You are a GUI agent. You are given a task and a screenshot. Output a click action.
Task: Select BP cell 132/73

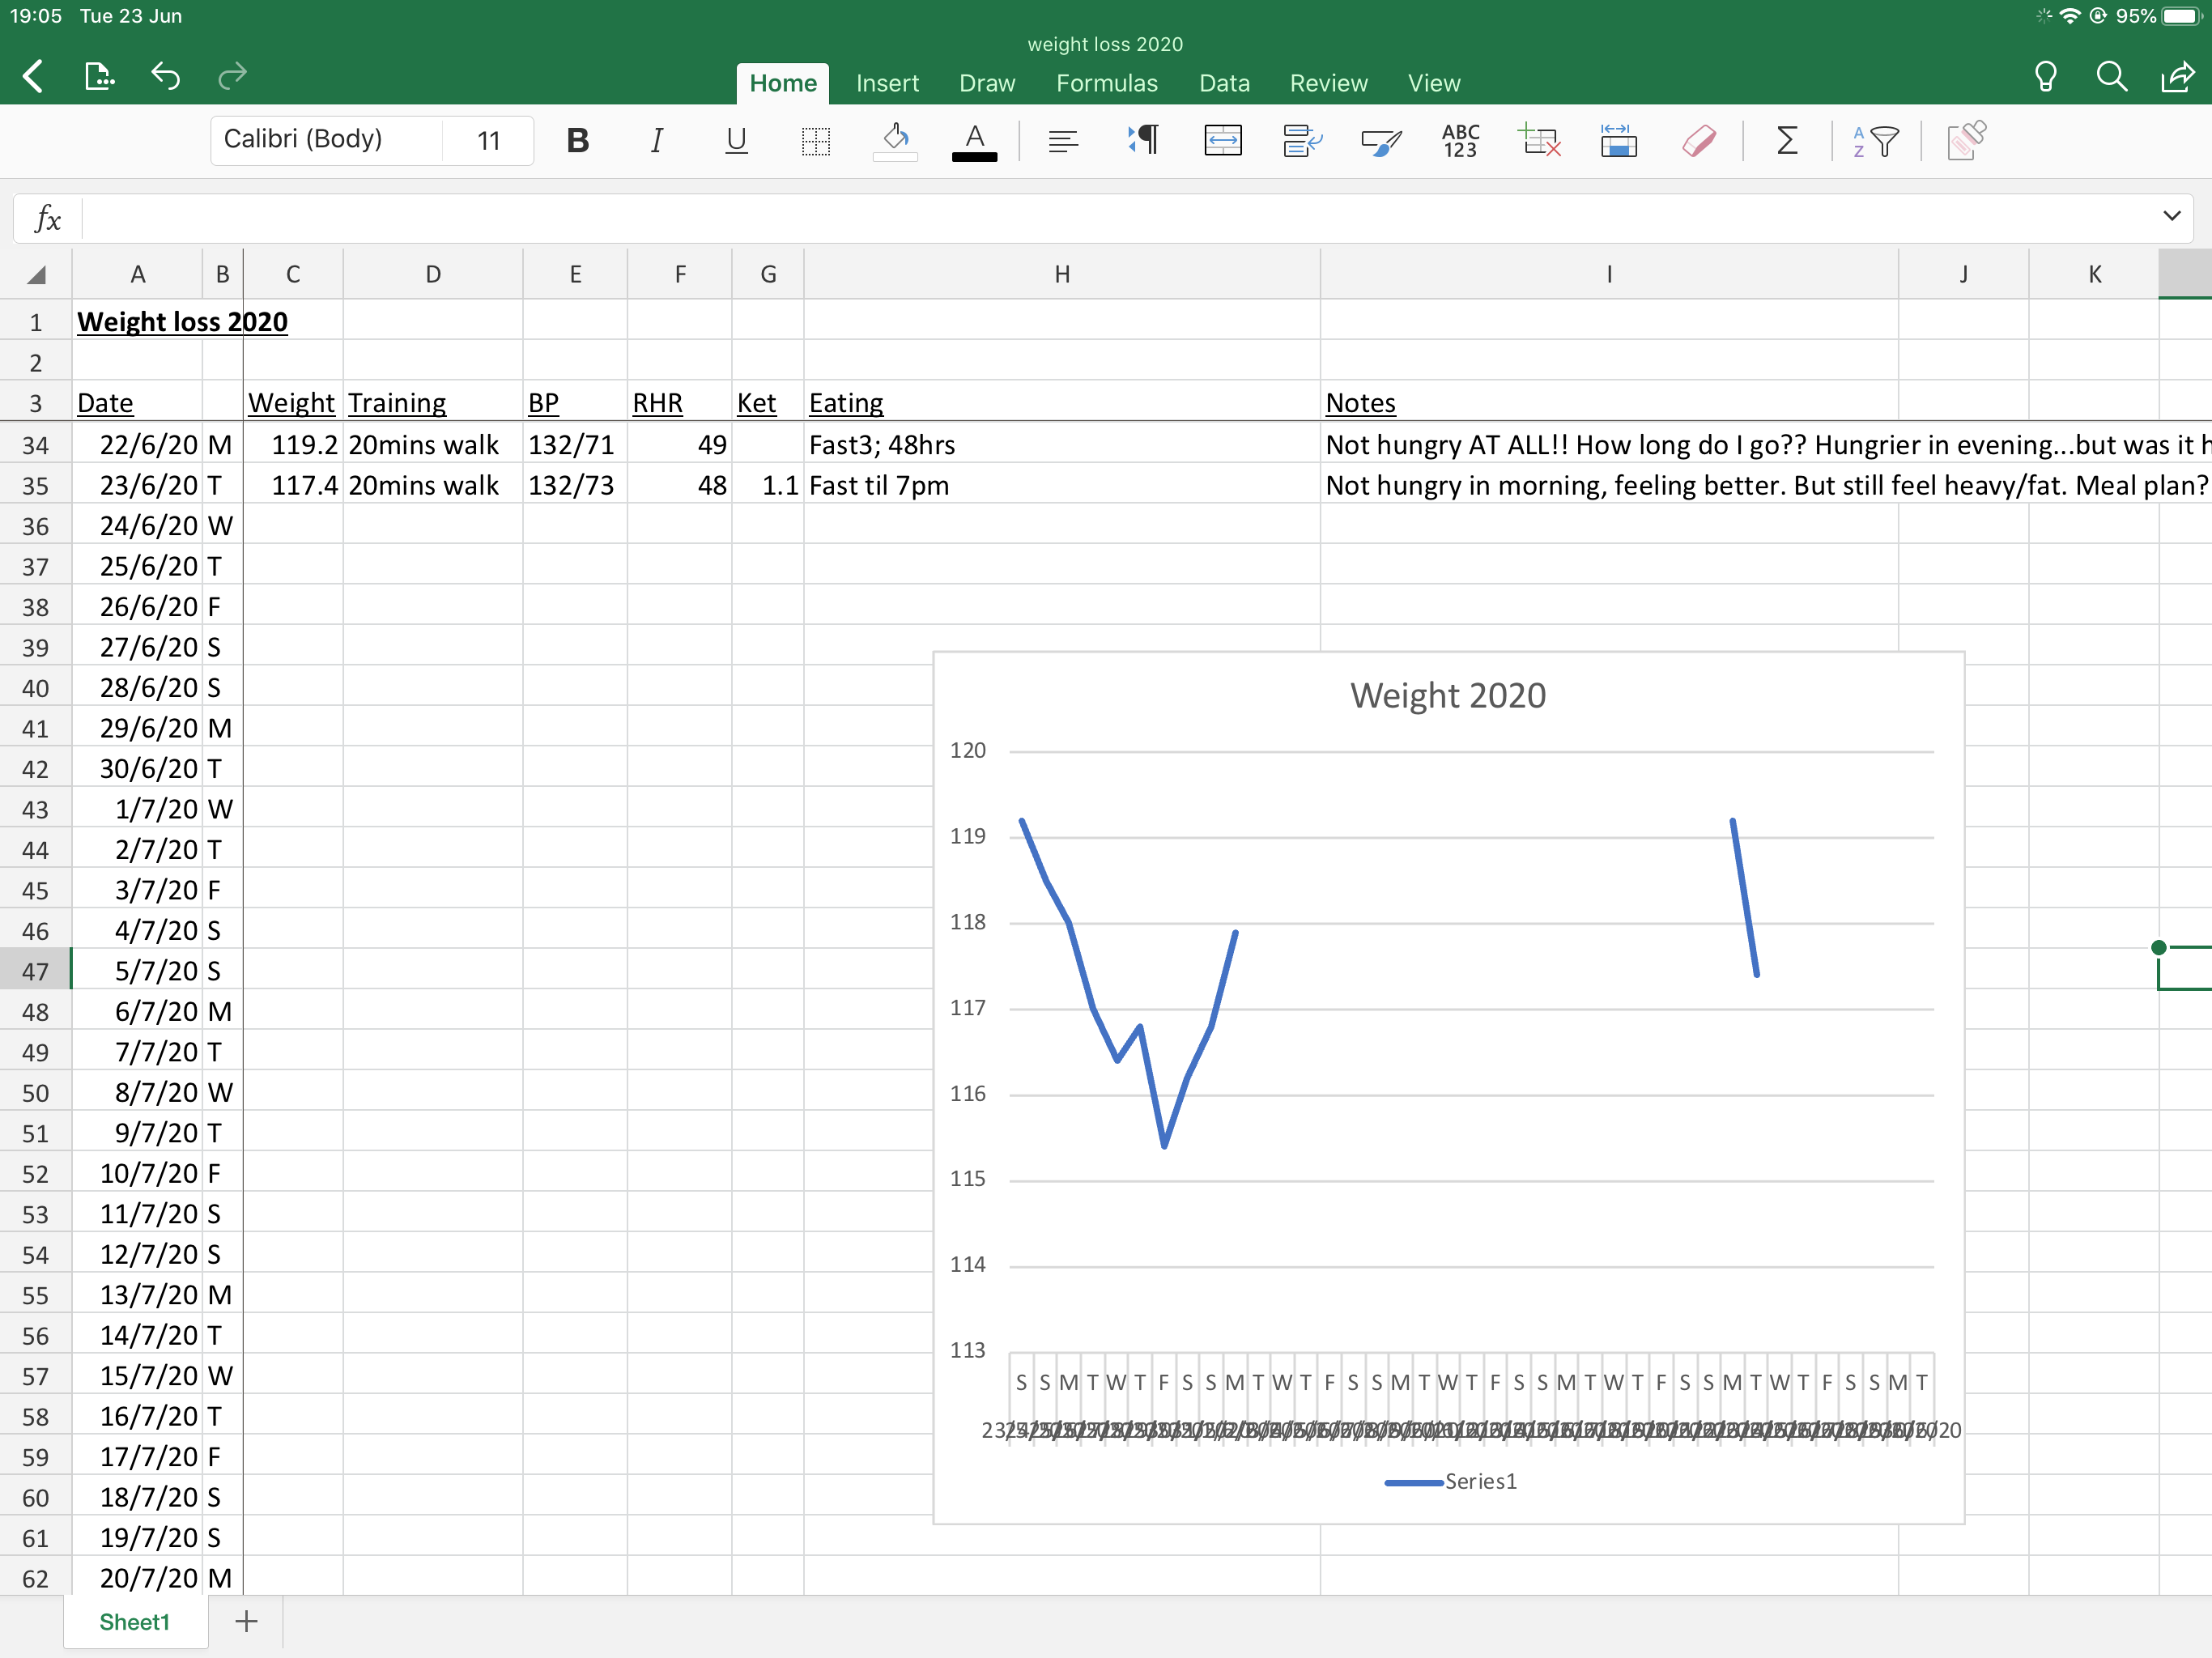point(575,485)
